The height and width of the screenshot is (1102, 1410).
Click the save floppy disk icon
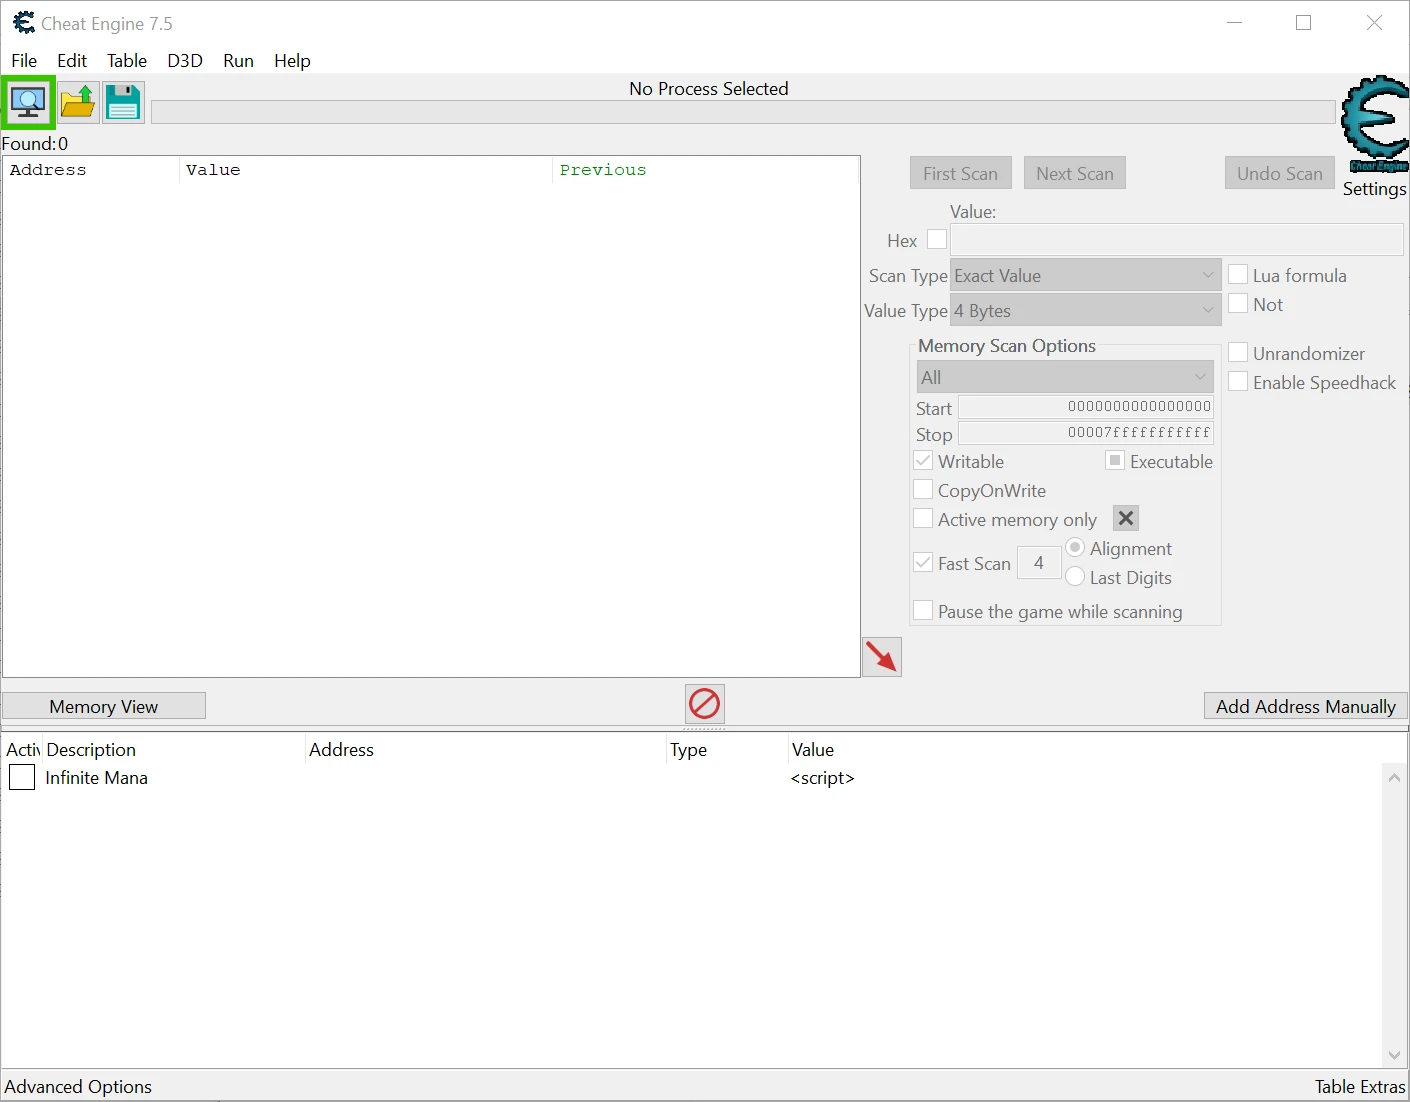coord(123,102)
